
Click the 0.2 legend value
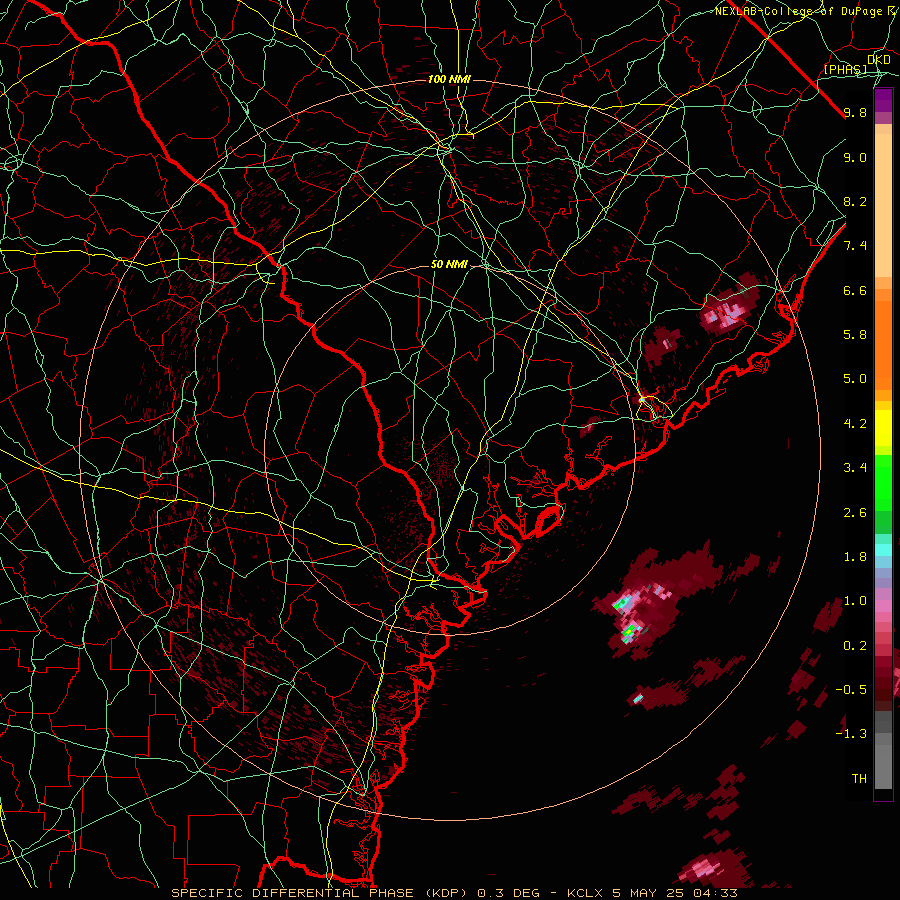855,646
